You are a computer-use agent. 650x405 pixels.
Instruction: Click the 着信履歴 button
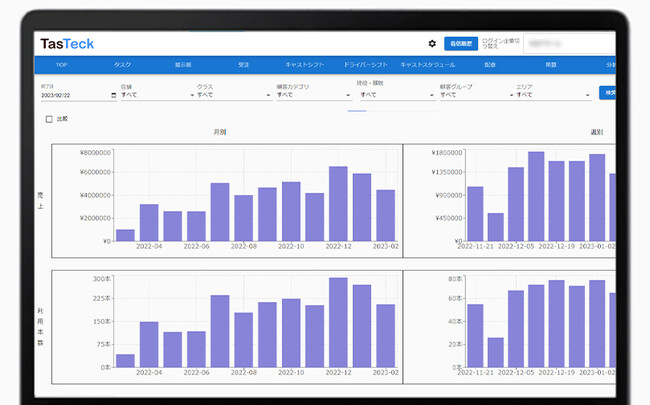click(460, 44)
